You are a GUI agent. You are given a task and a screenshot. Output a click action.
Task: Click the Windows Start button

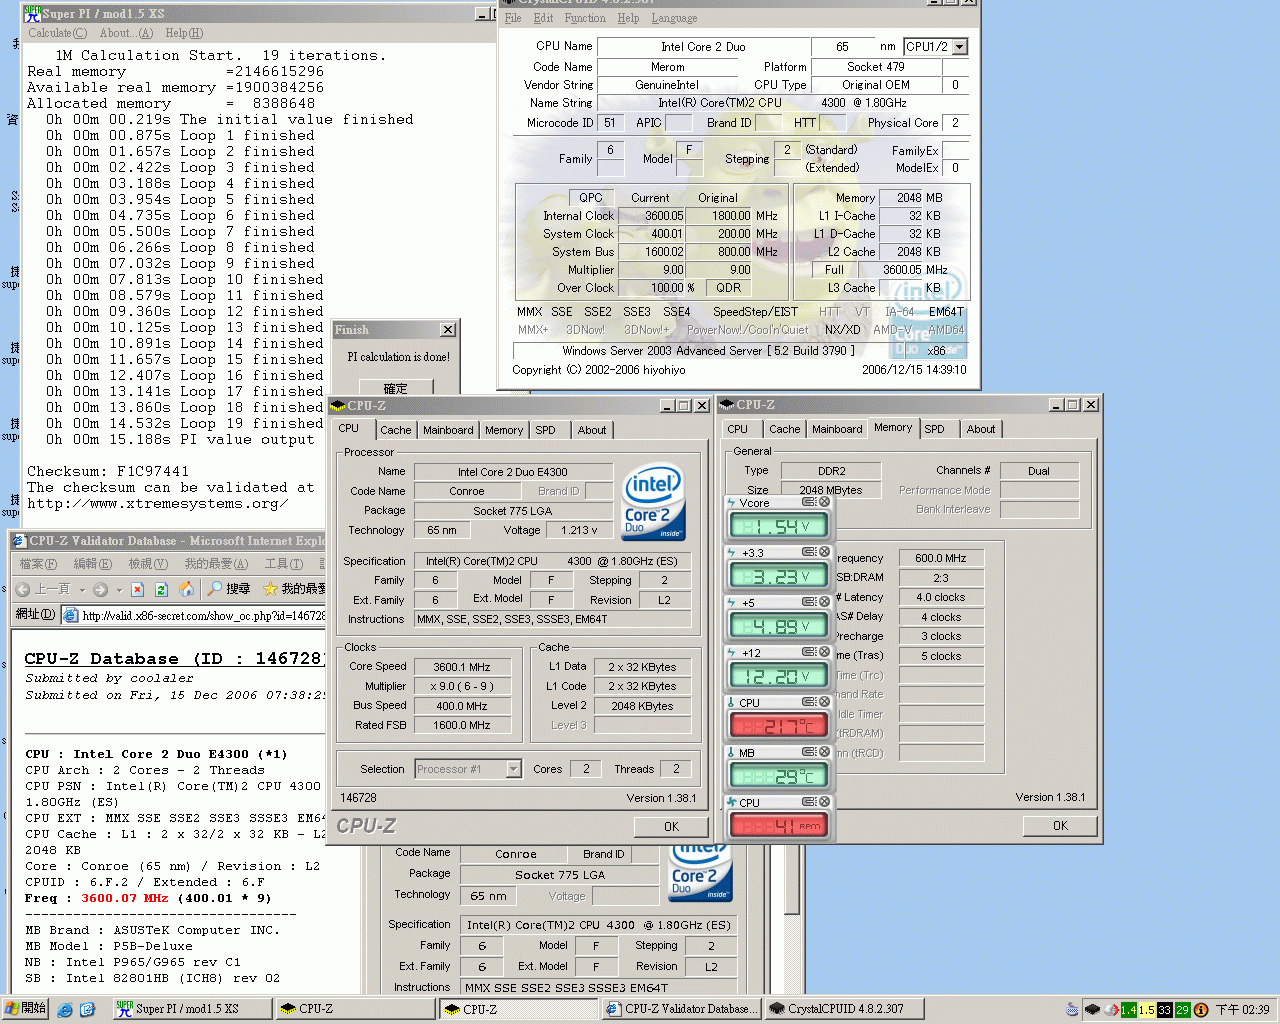[26, 1009]
